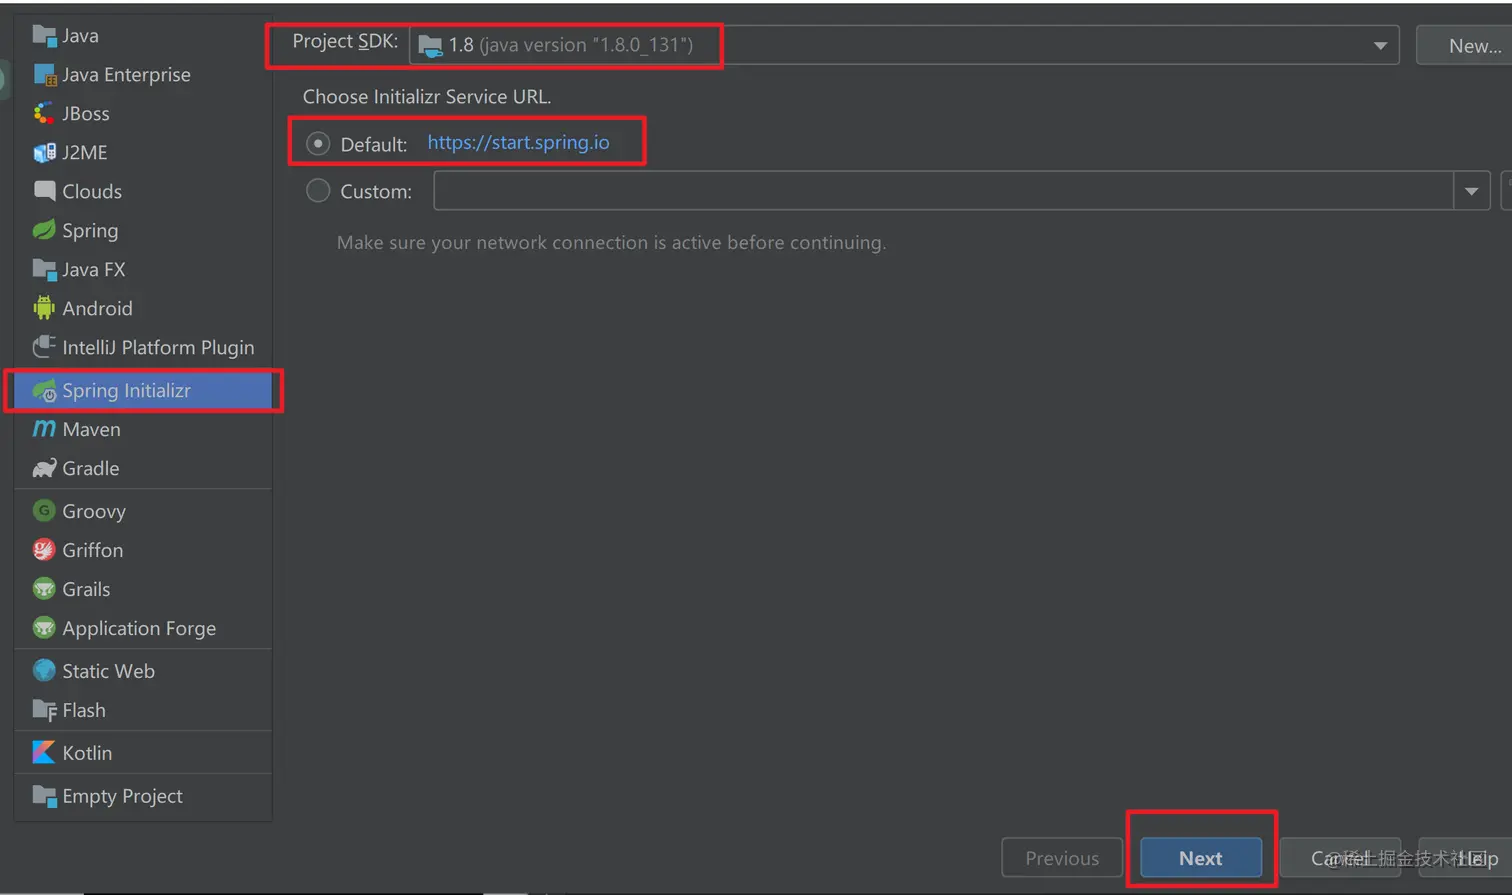Click the Griffon icon
This screenshot has height=895, width=1512.
coord(44,550)
